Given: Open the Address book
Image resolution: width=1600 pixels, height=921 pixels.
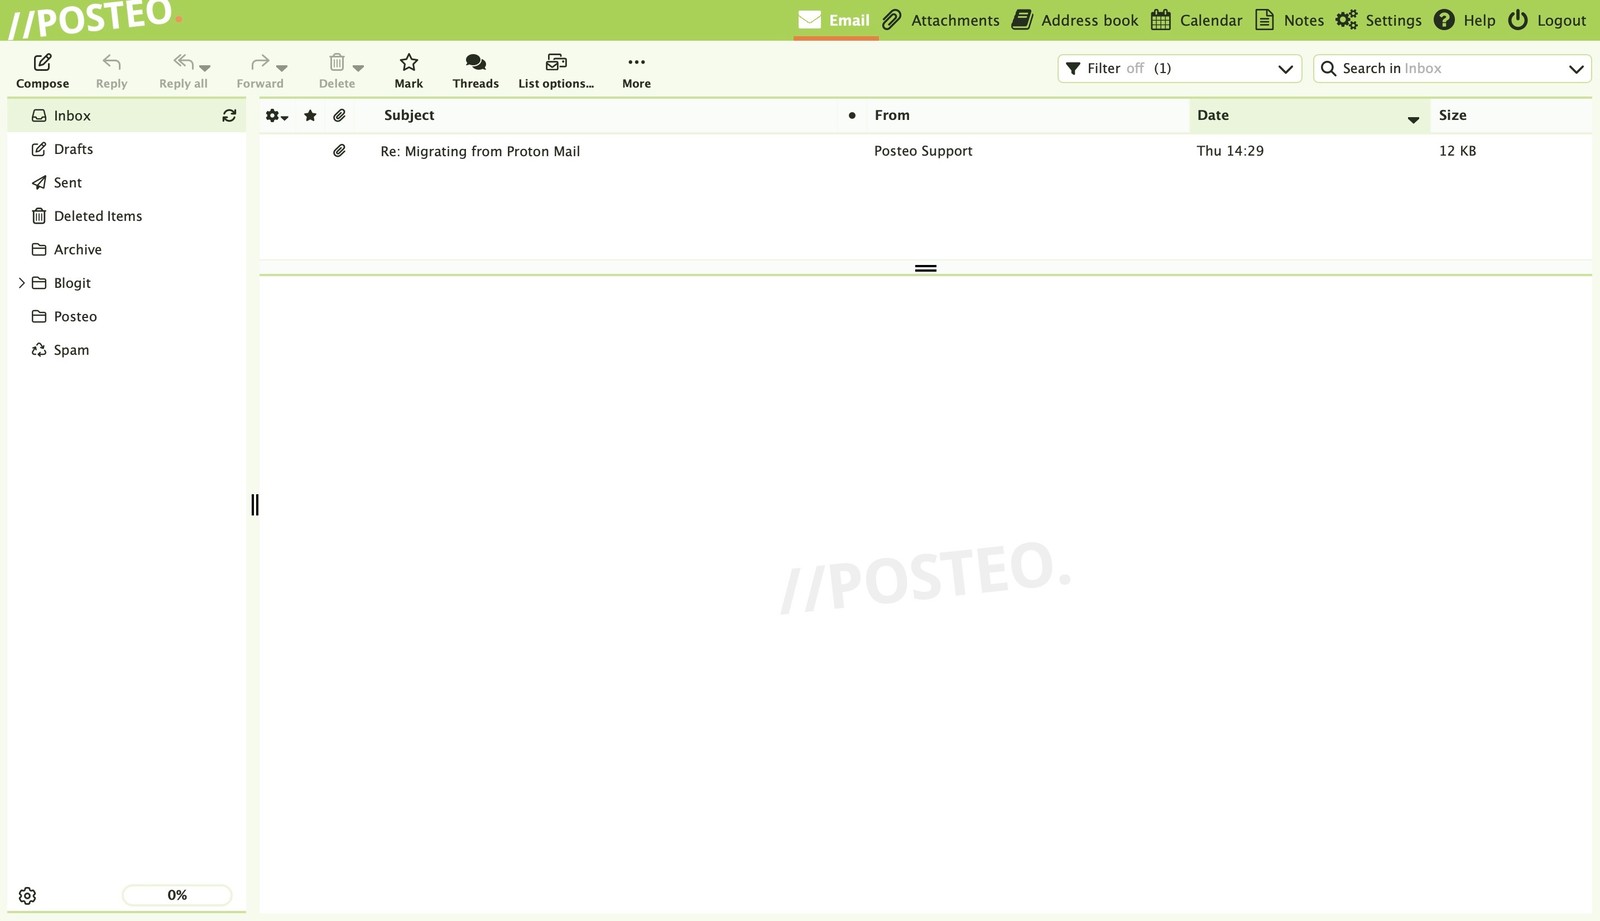Looking at the screenshot, I should [x=1075, y=20].
